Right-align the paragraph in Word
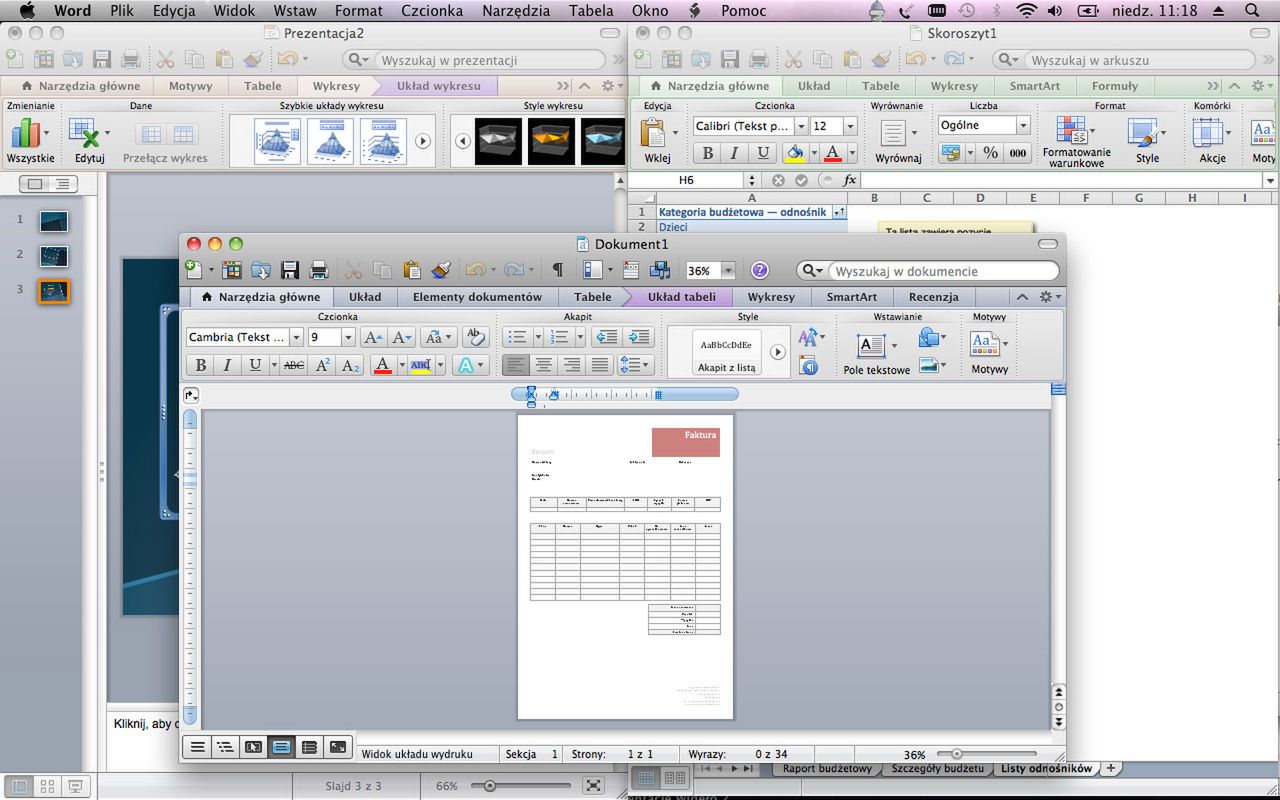This screenshot has height=800, width=1280. click(x=572, y=366)
